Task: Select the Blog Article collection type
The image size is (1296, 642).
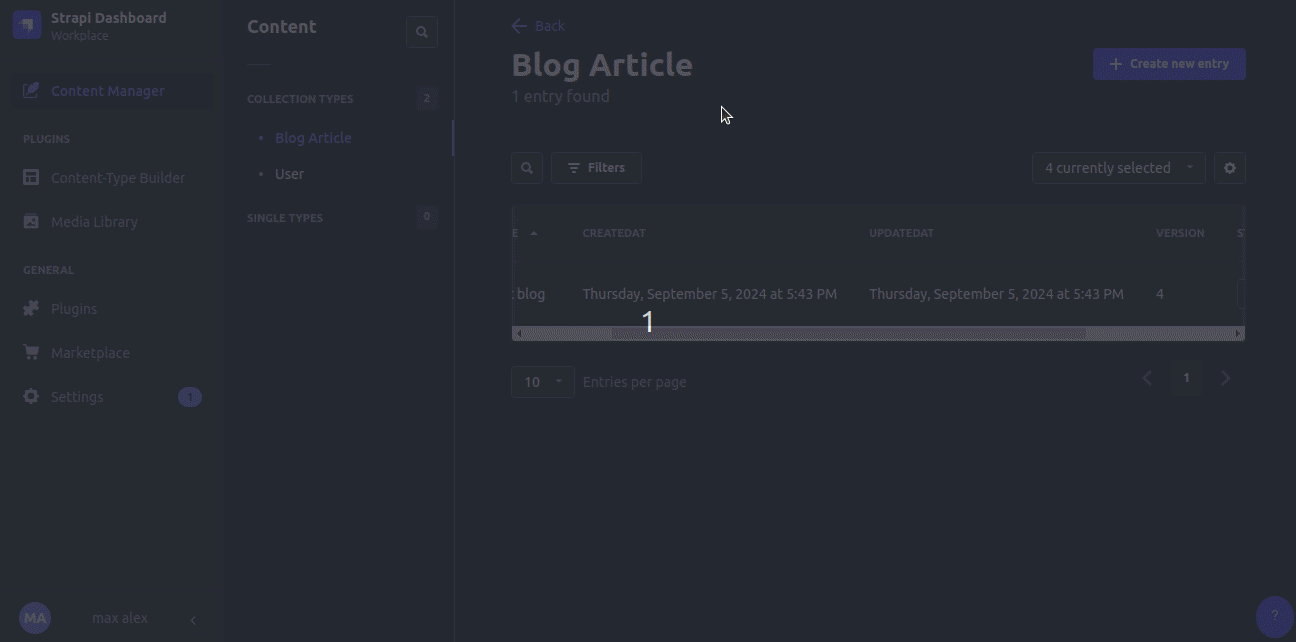Action: pos(313,138)
